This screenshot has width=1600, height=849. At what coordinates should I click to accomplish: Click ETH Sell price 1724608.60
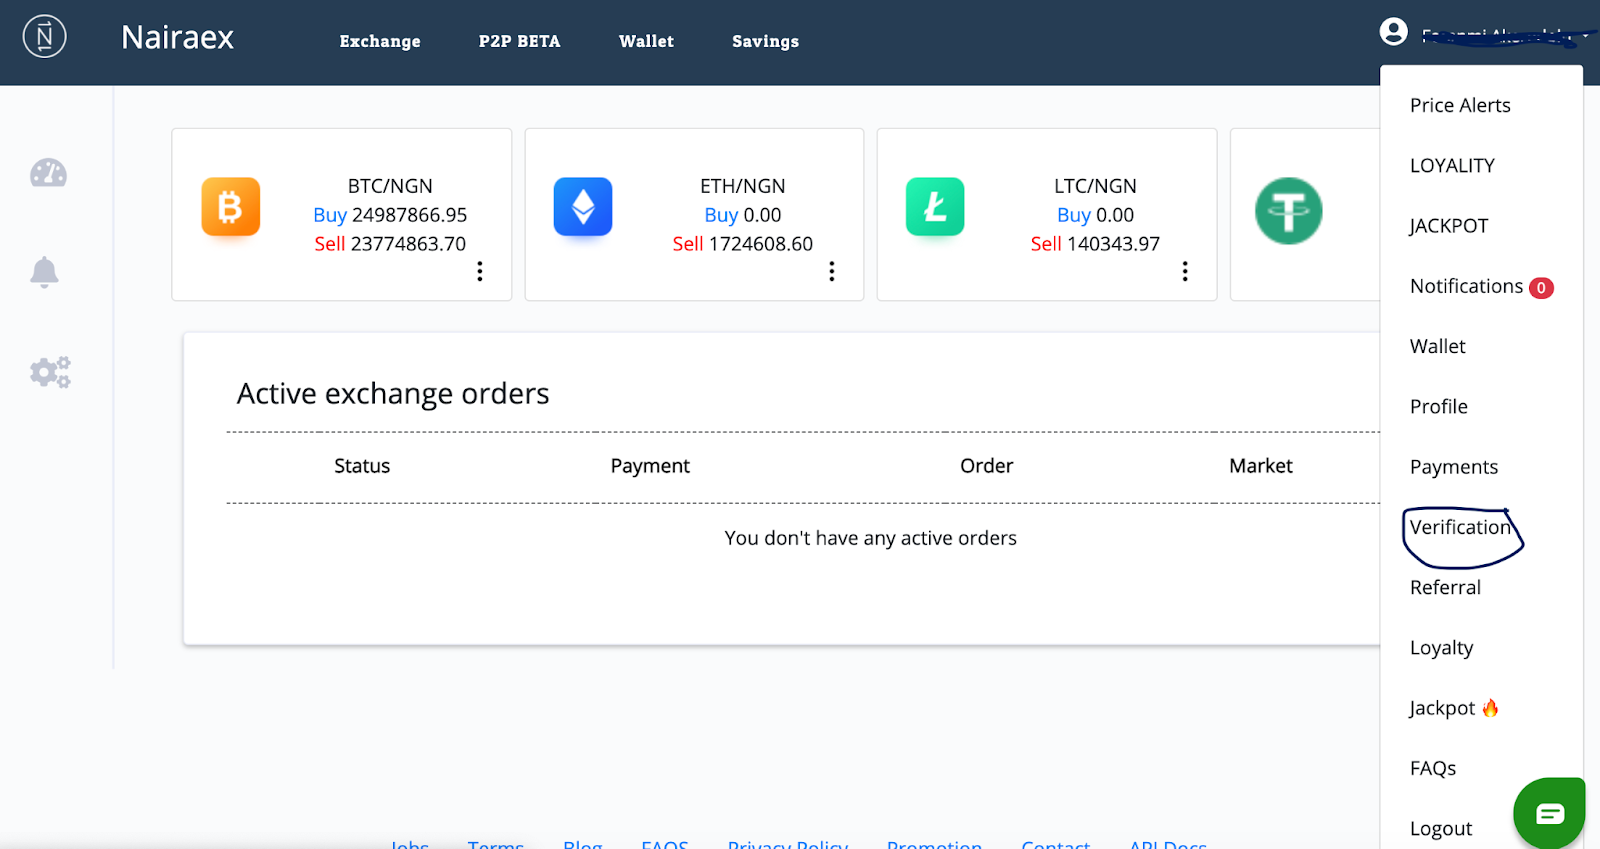point(742,244)
